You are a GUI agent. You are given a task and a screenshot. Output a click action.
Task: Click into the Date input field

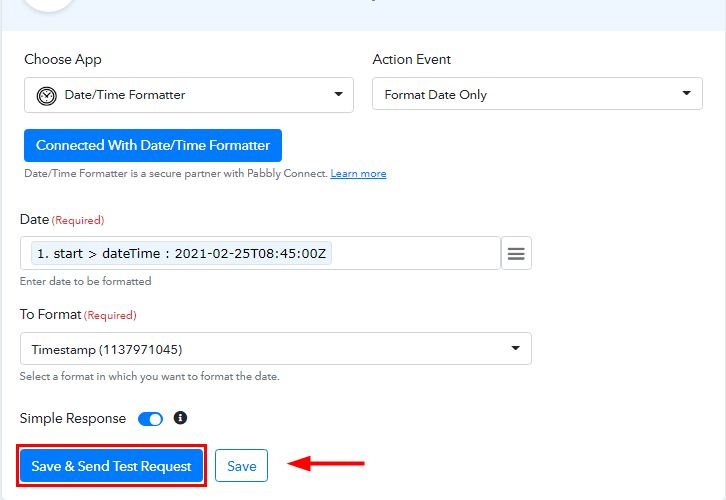tap(260, 253)
